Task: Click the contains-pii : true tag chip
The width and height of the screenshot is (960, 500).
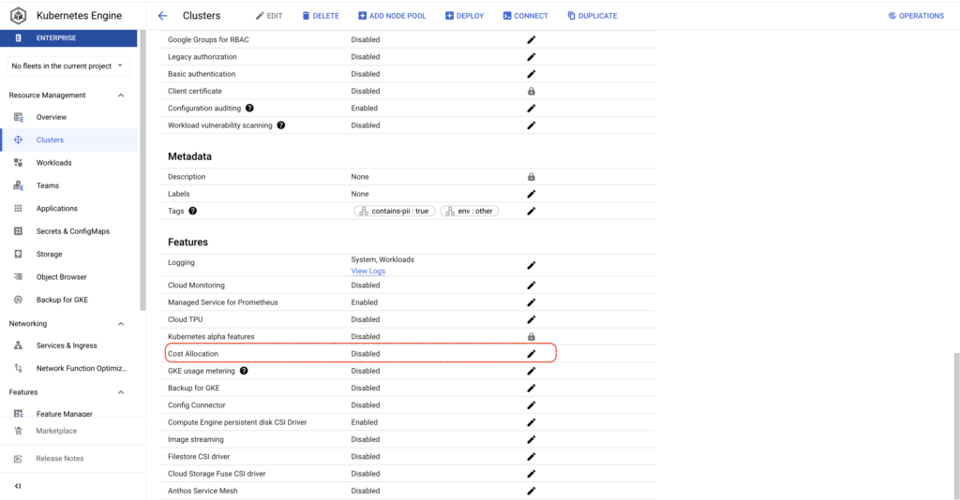Action: click(394, 211)
